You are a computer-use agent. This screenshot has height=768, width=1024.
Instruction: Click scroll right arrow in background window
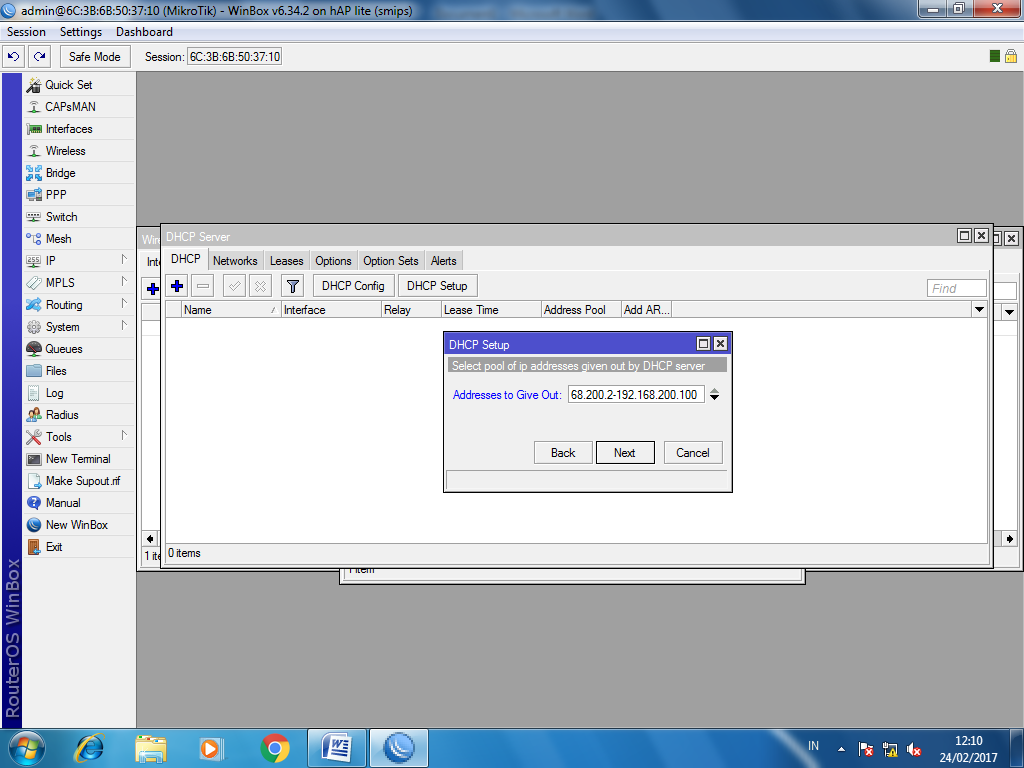(x=1010, y=539)
